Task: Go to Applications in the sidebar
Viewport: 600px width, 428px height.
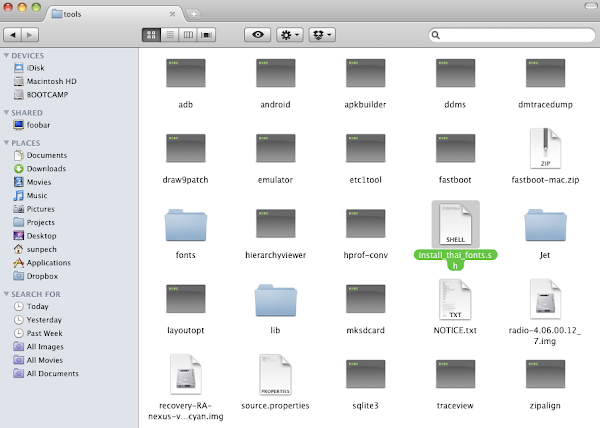Action: click(42, 263)
